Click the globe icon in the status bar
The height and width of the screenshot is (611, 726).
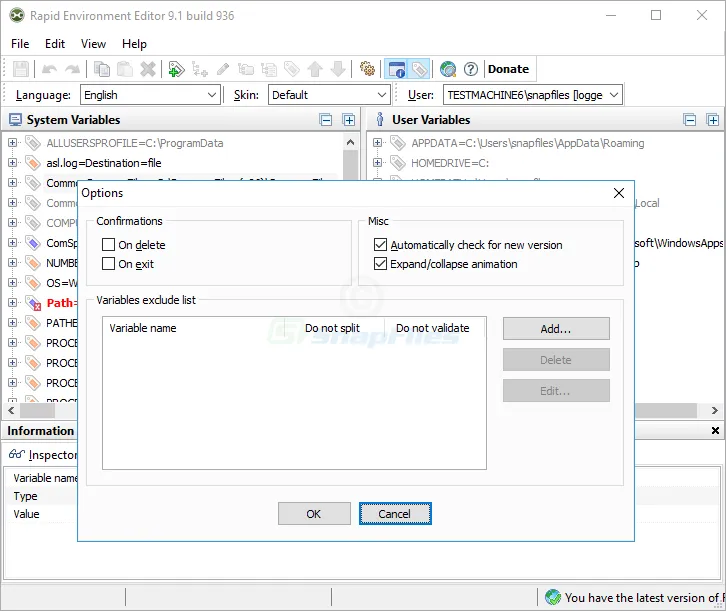(553, 597)
